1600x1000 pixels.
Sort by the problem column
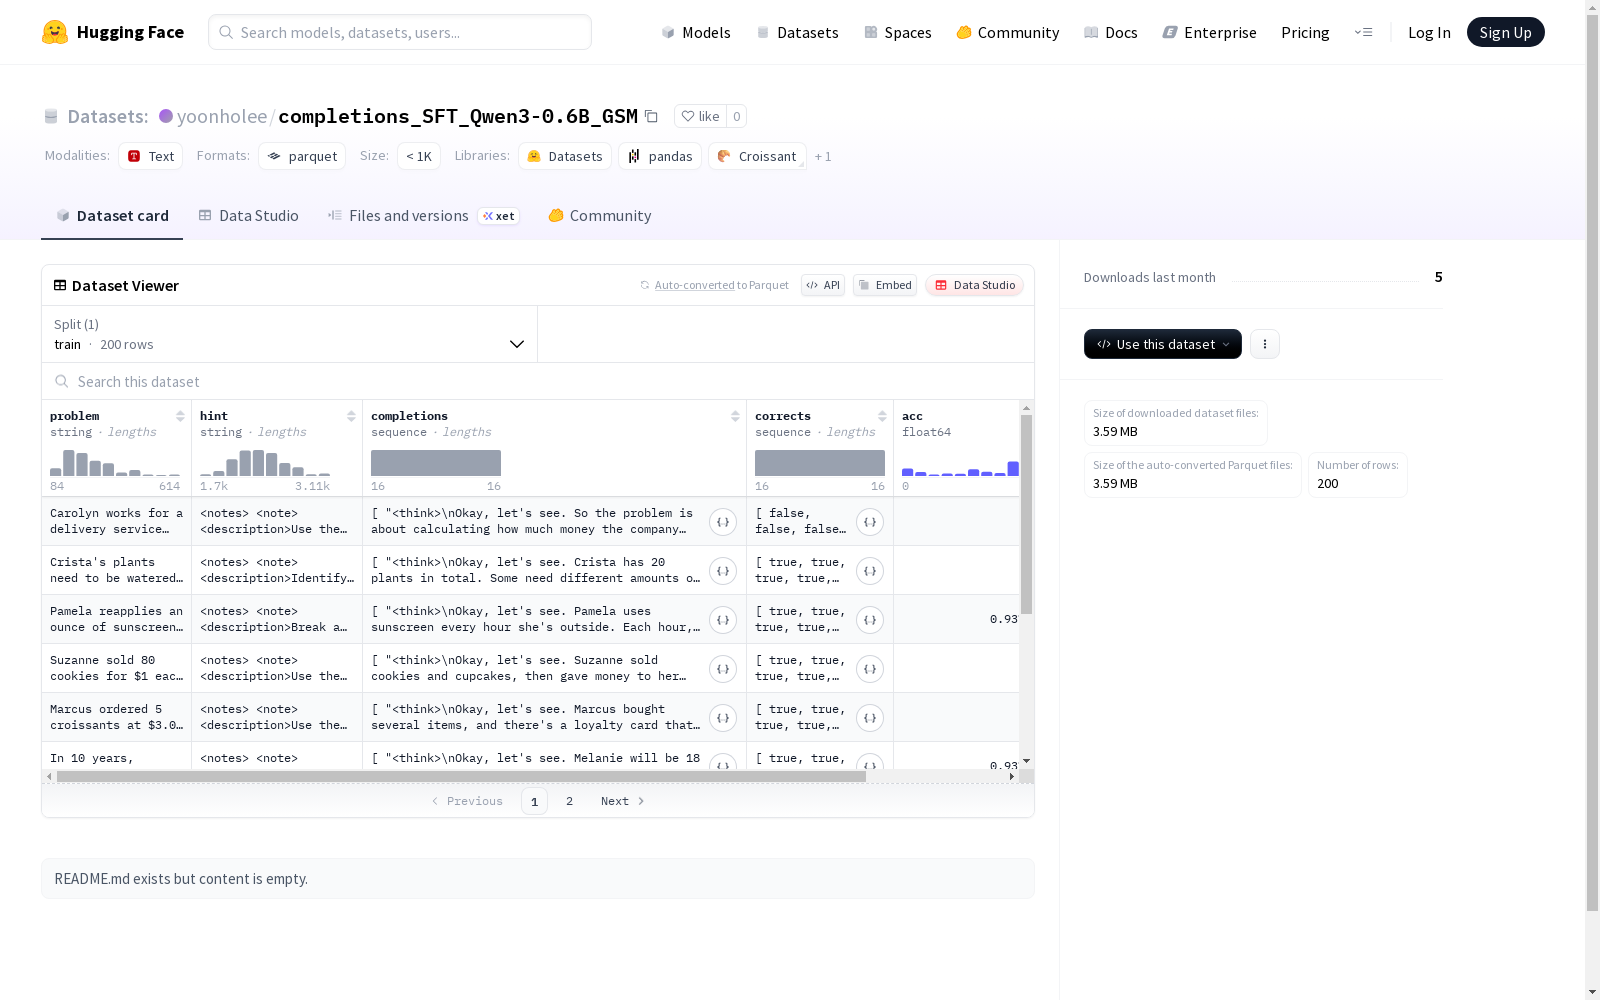(180, 416)
